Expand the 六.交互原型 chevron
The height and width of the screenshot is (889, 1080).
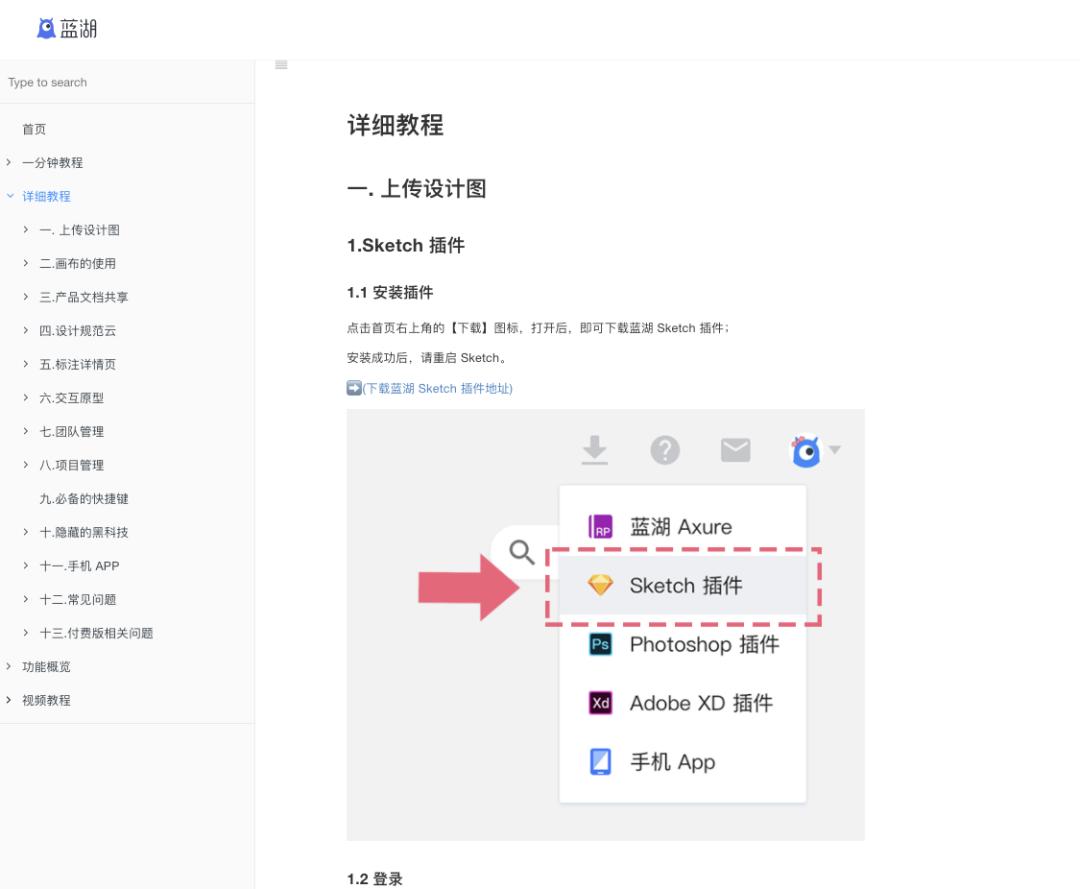(25, 397)
